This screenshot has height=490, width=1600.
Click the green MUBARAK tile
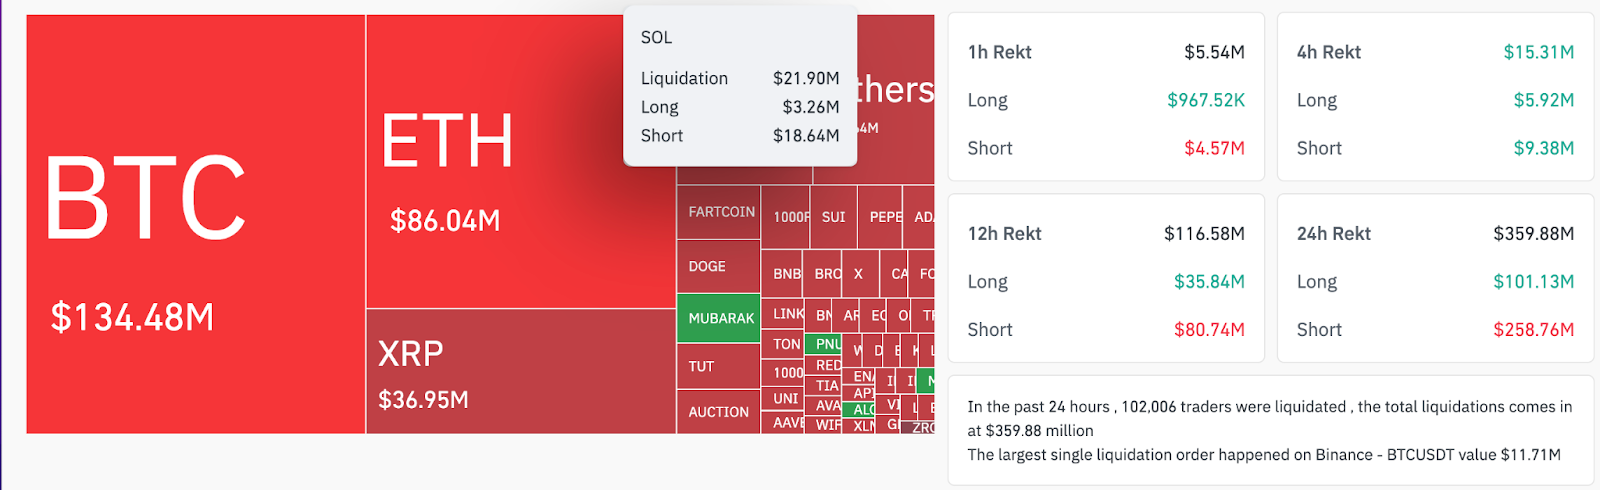(719, 318)
